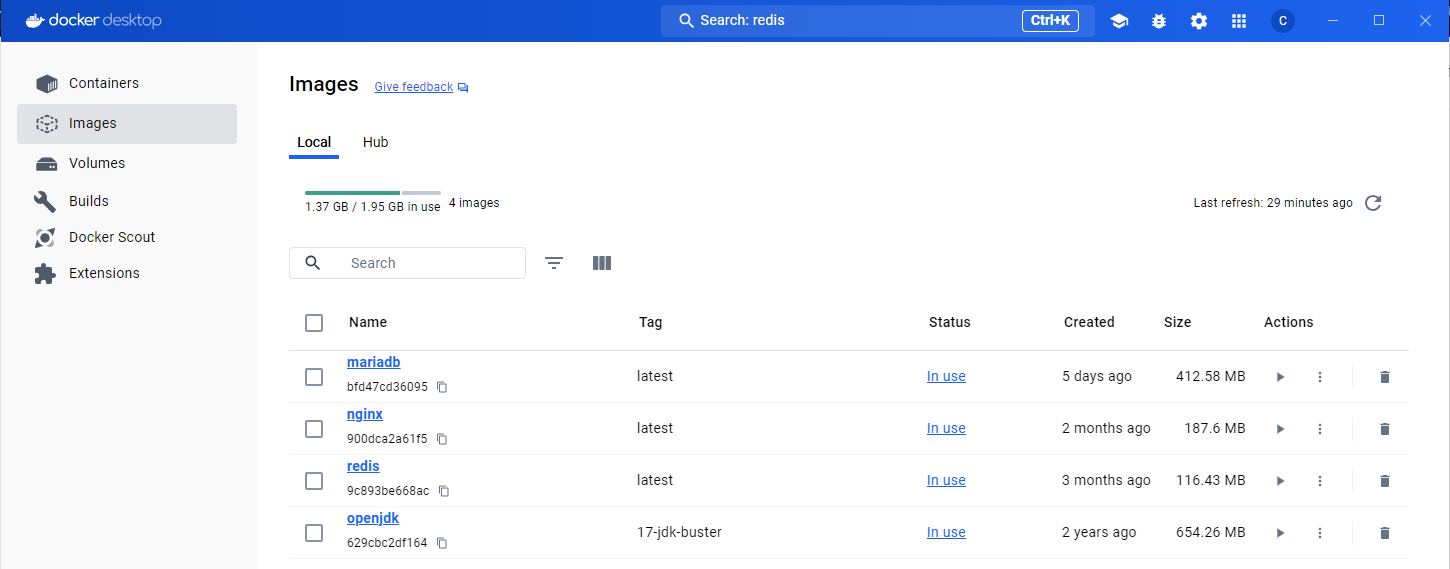
Task: Sort by the Created column header
Action: 1089,322
